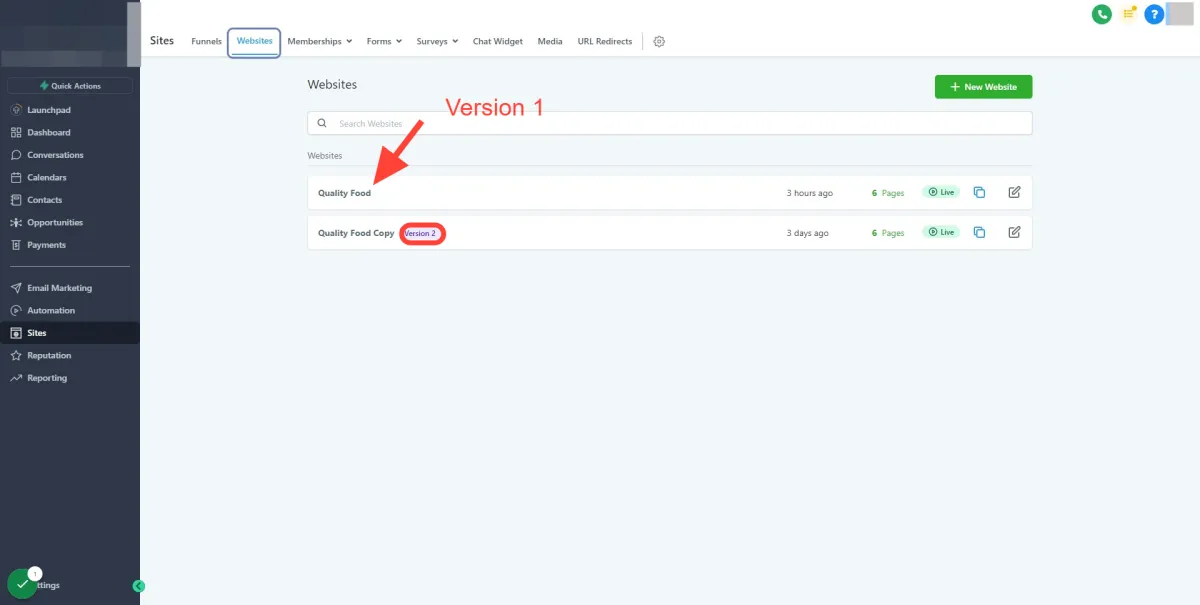Image resolution: width=1200 pixels, height=605 pixels.
Task: Click the green phone call icon
Action: pos(1102,14)
